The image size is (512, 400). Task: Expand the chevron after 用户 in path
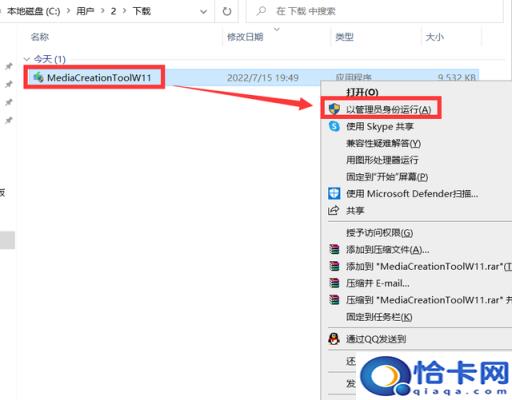103,11
